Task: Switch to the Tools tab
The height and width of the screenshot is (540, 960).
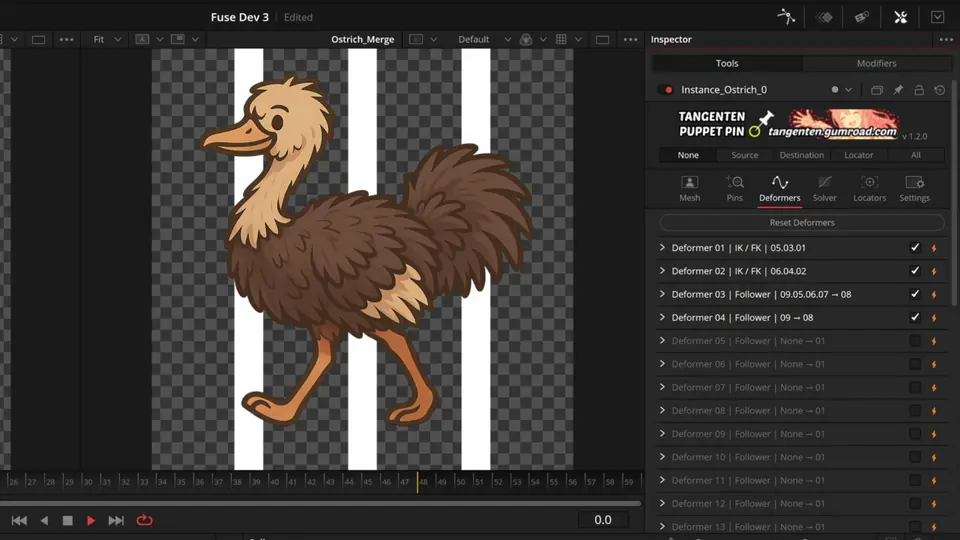Action: [x=727, y=63]
